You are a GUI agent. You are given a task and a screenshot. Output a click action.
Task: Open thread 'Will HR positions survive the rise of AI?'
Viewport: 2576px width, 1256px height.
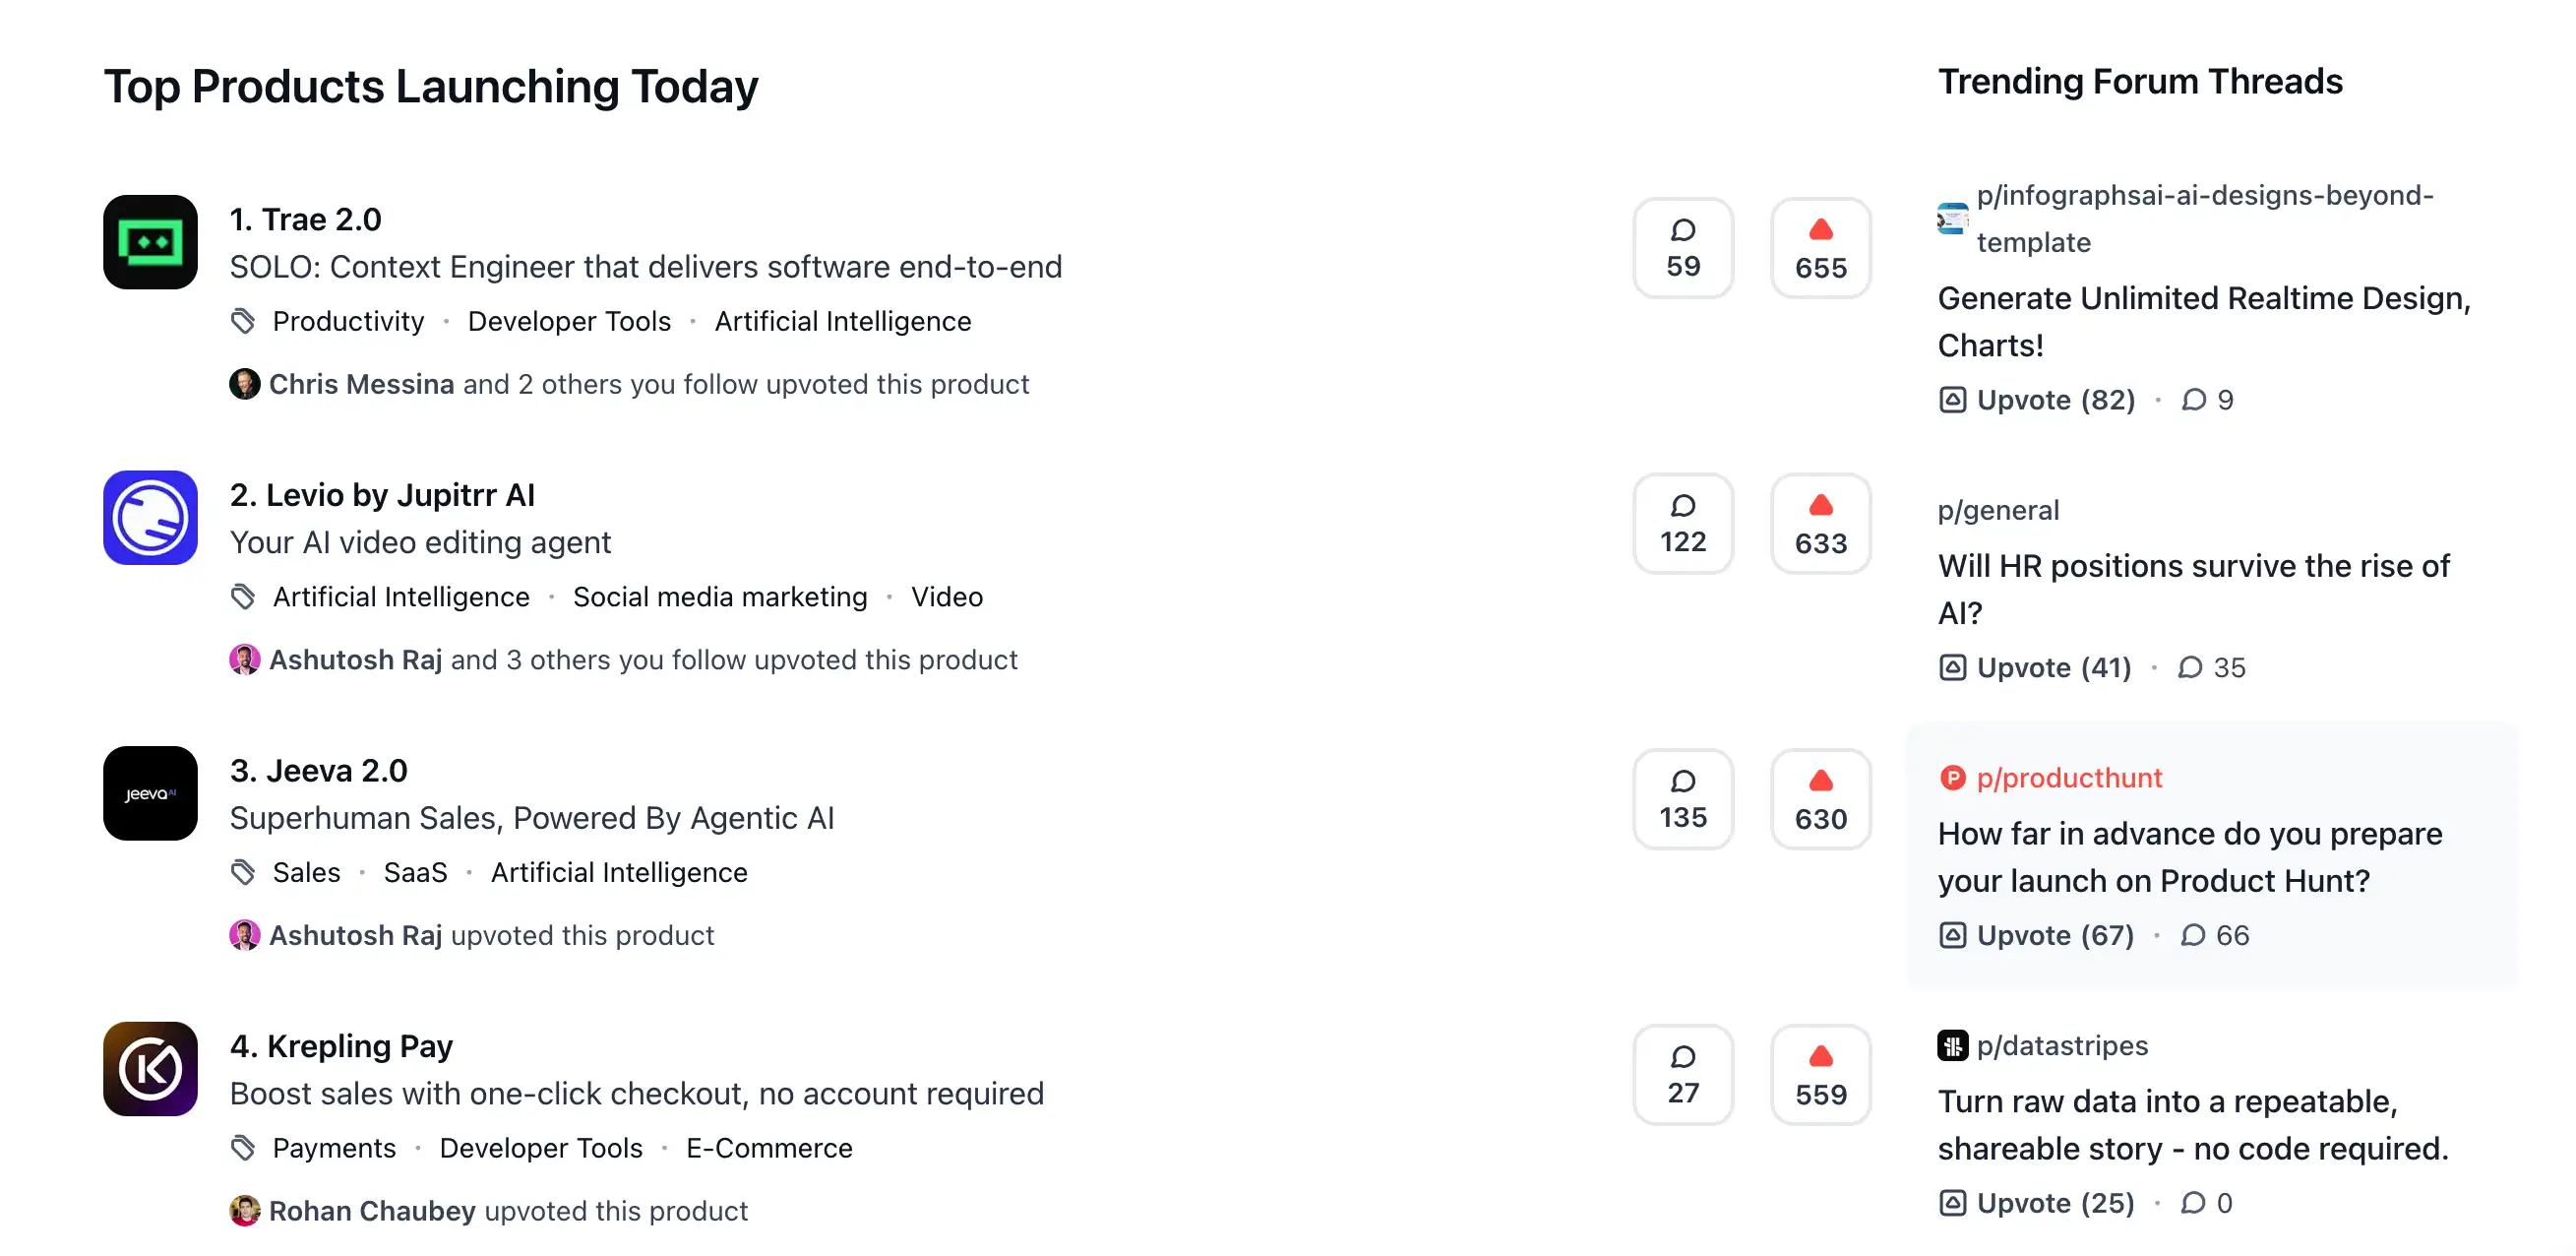2193,589
